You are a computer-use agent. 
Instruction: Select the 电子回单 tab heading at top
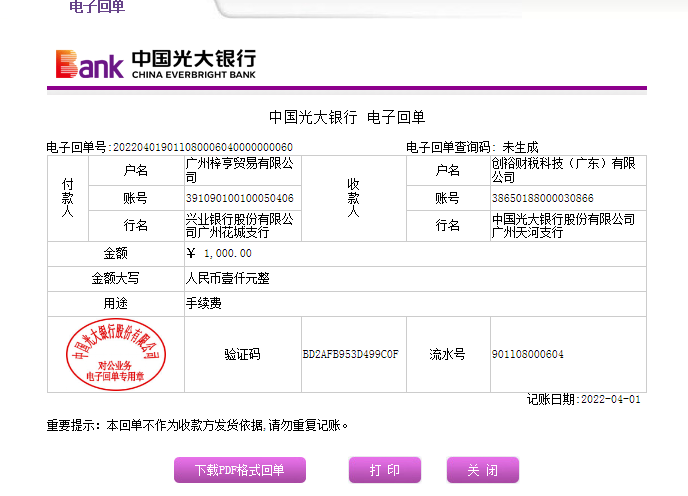(x=97, y=6)
